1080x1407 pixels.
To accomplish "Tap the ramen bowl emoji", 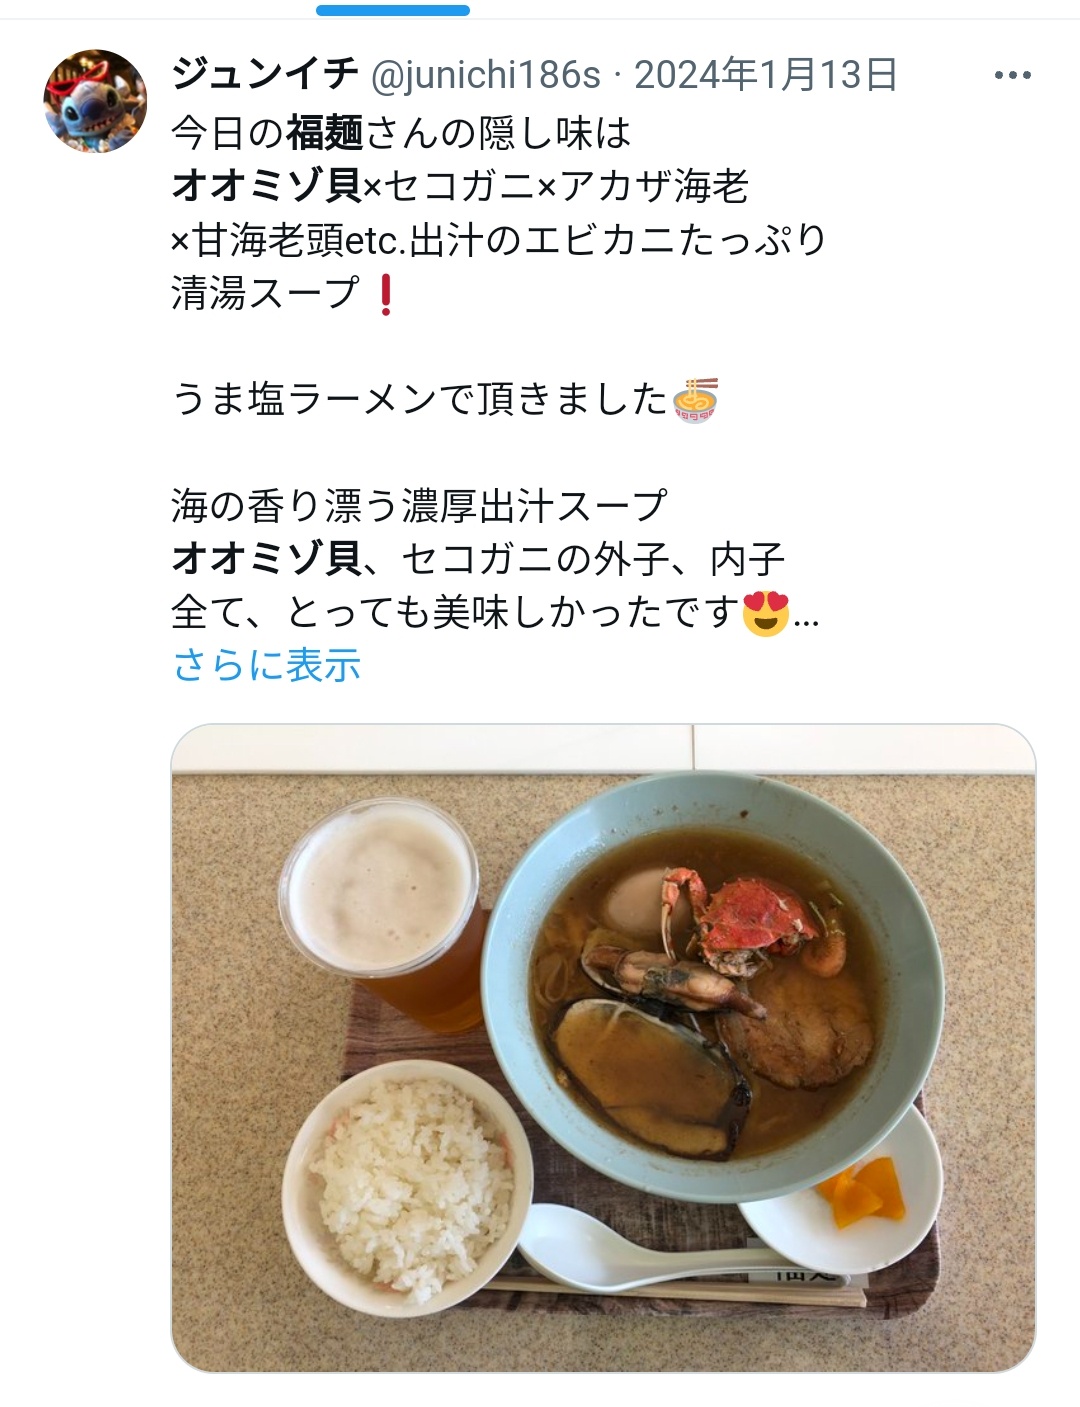I will pos(696,400).
